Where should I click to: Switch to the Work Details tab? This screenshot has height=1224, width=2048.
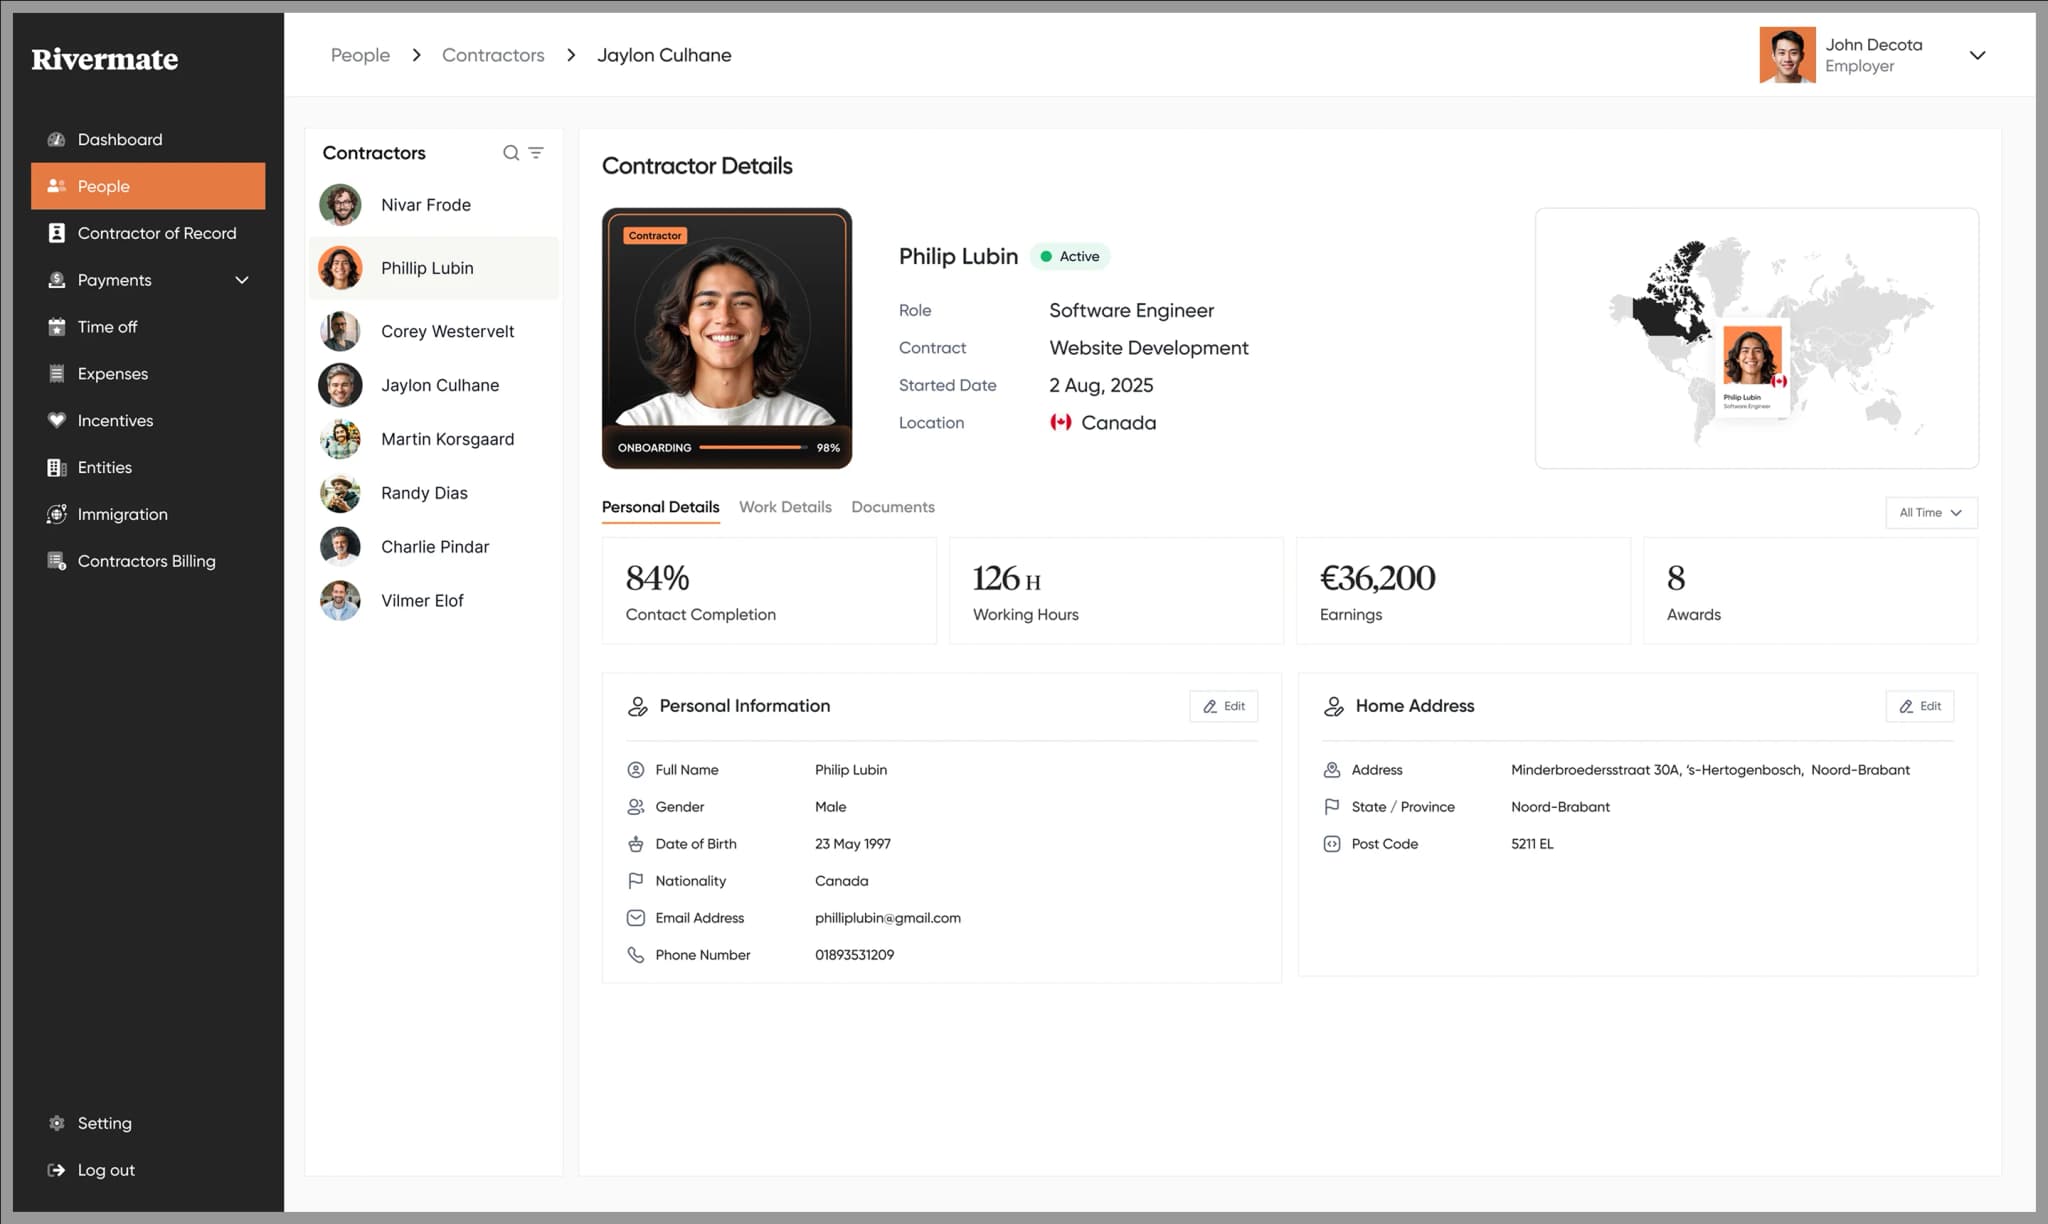pyautogui.click(x=785, y=507)
